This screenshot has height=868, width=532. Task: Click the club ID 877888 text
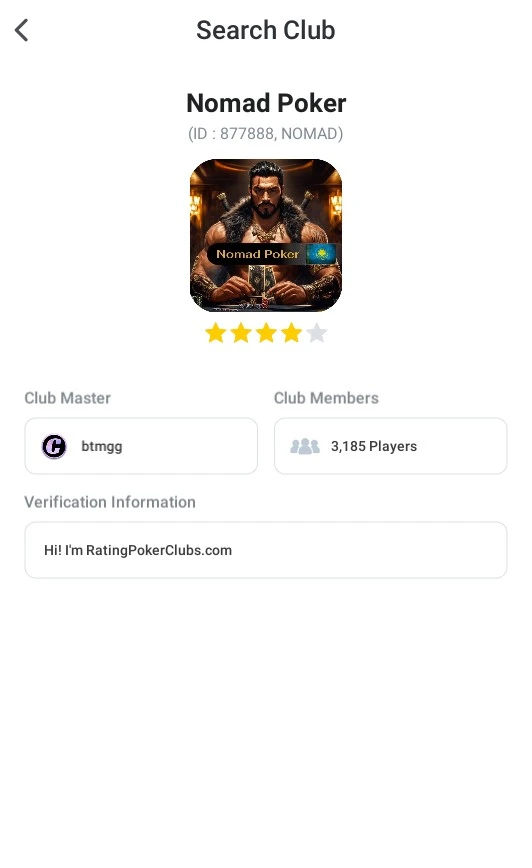pyautogui.click(x=266, y=133)
